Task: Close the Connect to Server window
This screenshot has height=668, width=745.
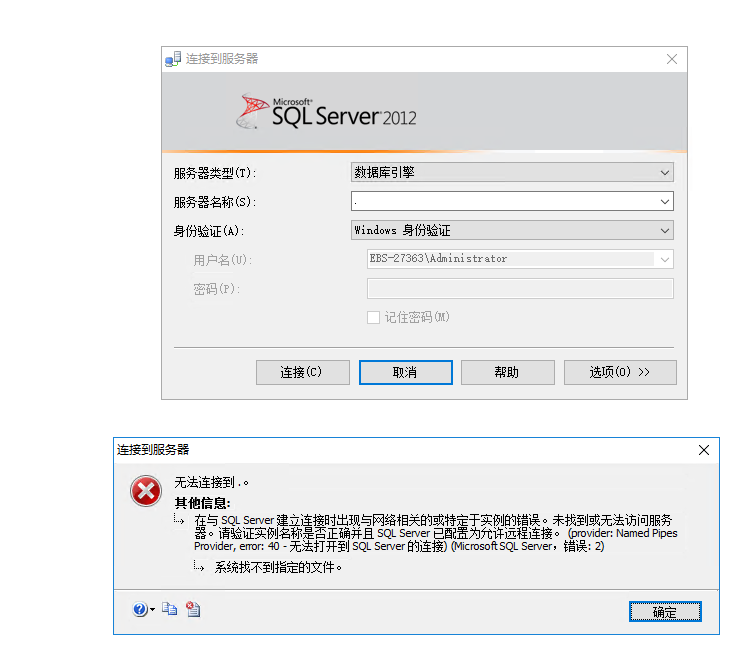Action: coord(672,59)
